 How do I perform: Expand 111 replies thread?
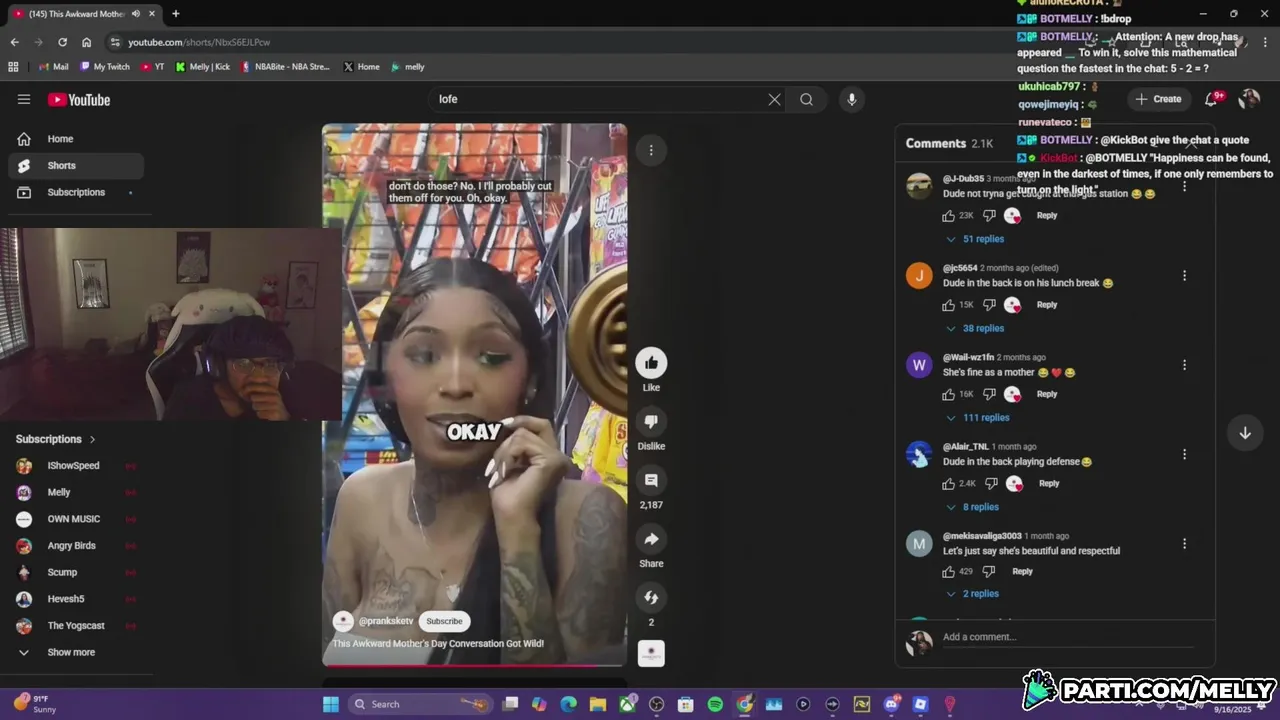[977, 417]
